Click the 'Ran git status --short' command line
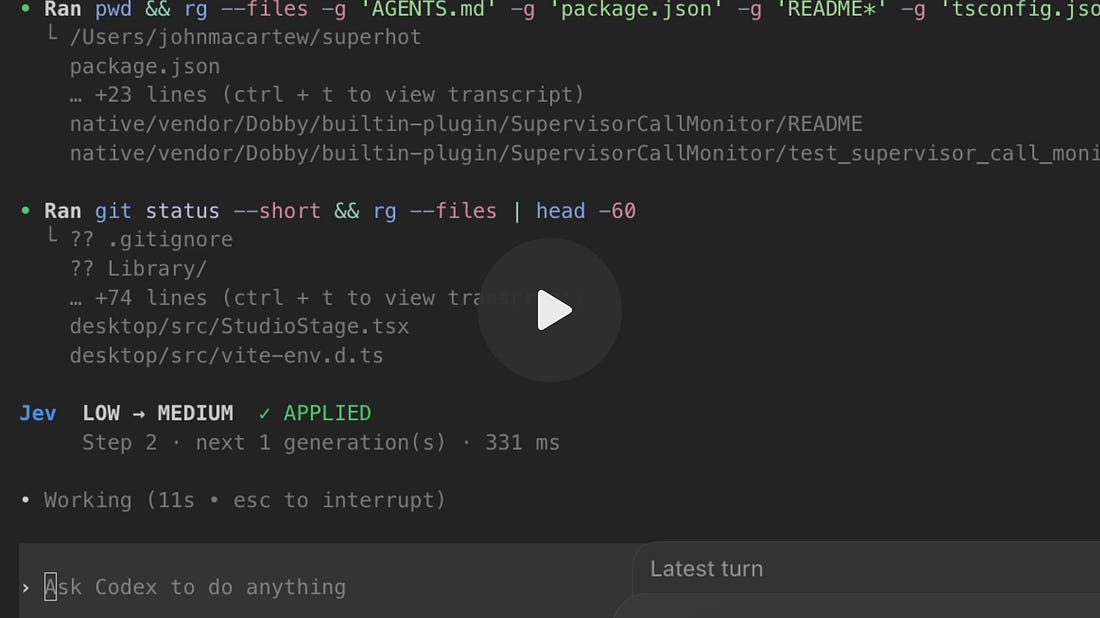Viewport: 1100px width, 618px height. (340, 210)
